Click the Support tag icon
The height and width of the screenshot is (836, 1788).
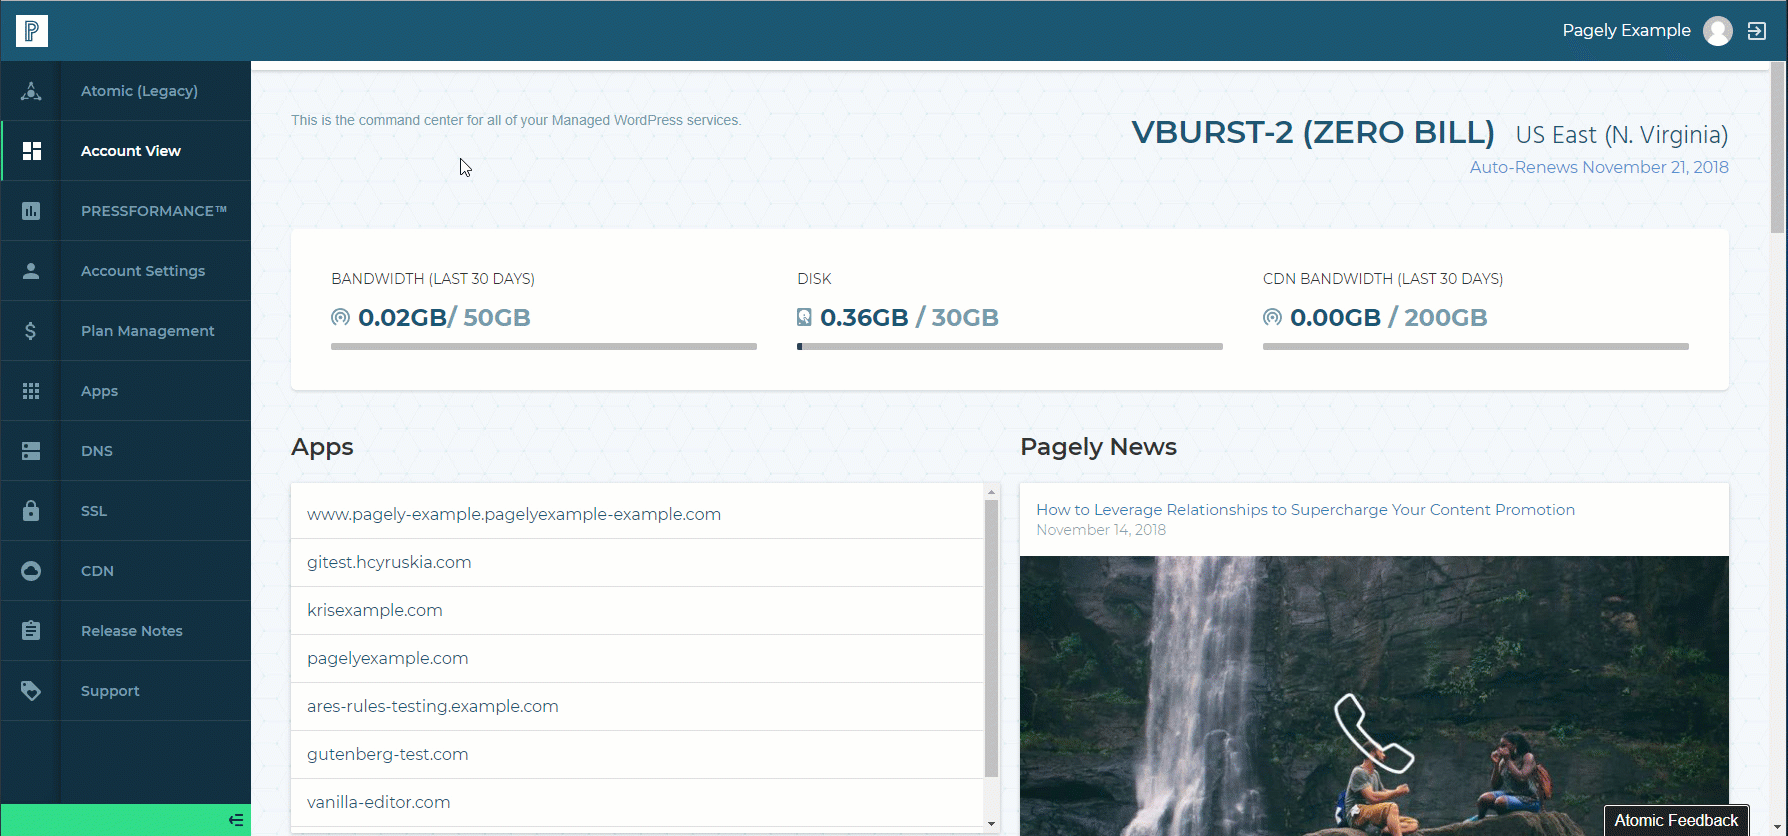point(31,691)
